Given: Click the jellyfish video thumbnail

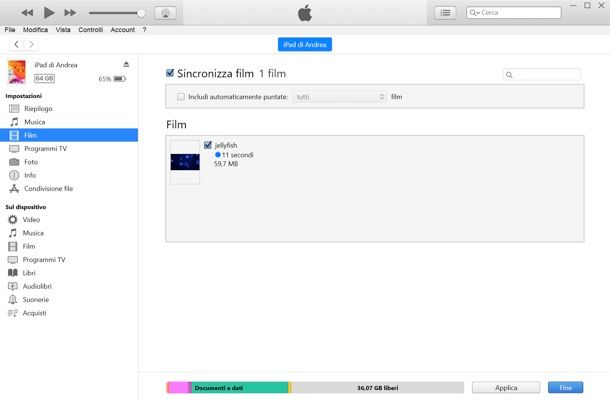Looking at the screenshot, I should (x=185, y=162).
